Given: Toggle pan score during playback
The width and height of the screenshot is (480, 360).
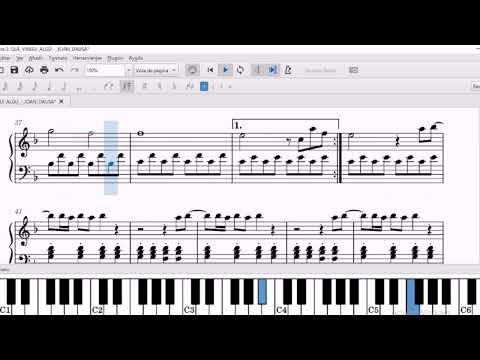Looking at the screenshot, I should tap(273, 70).
